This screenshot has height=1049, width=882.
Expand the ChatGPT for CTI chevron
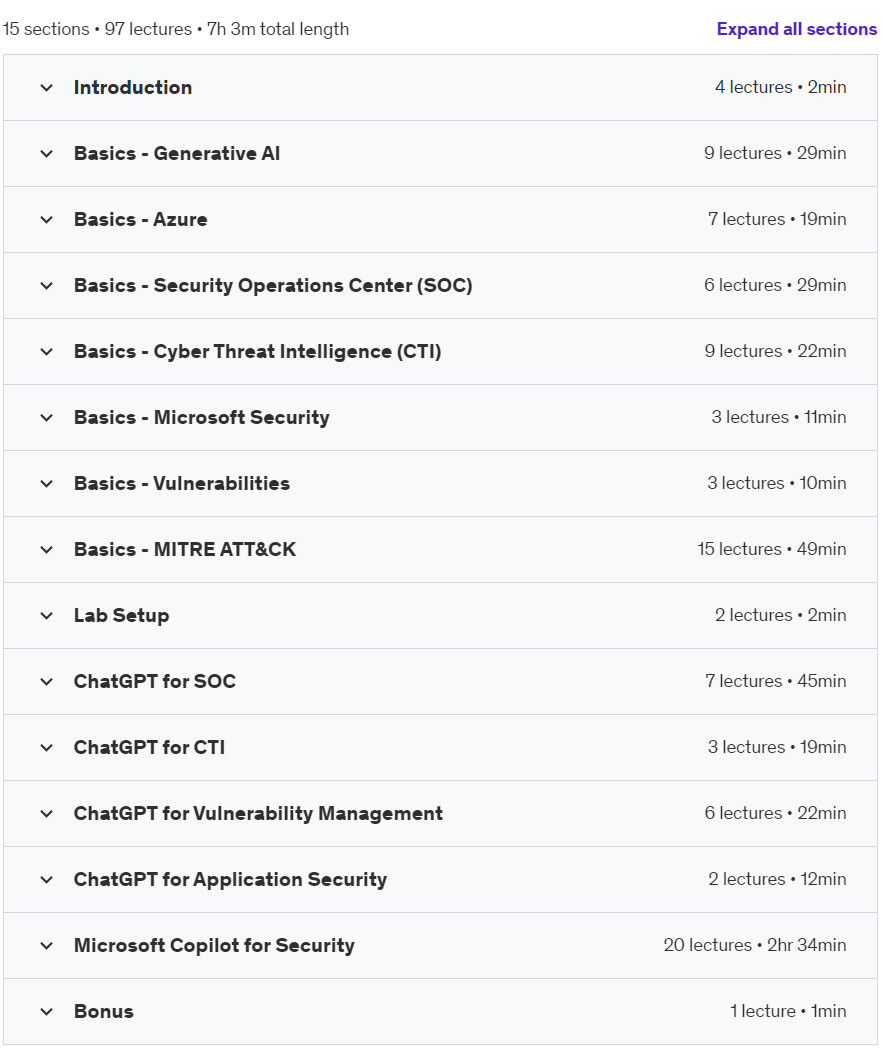tap(46, 747)
